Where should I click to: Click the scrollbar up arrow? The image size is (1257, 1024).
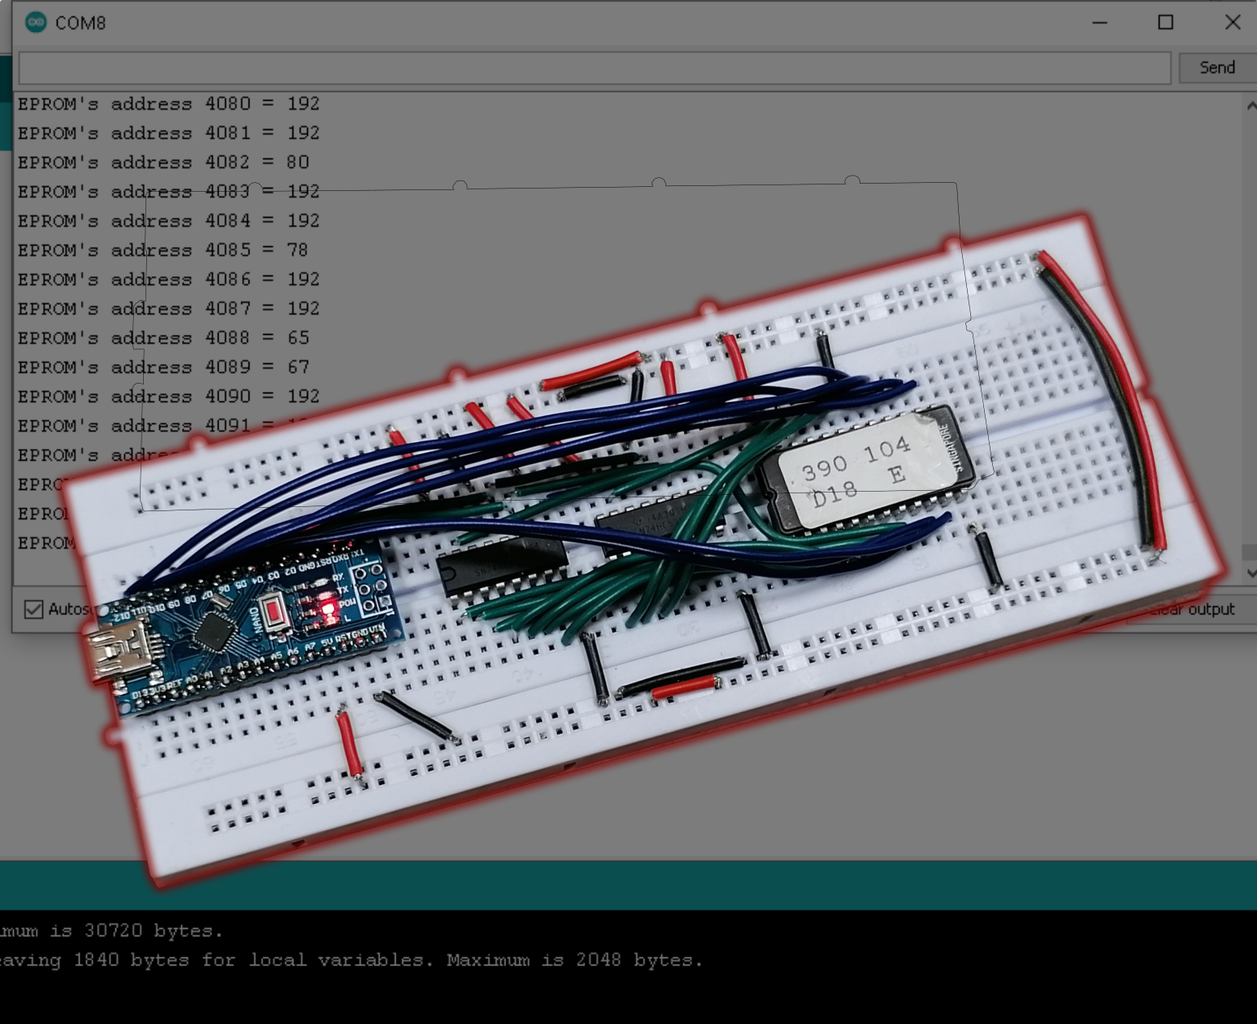[1250, 103]
